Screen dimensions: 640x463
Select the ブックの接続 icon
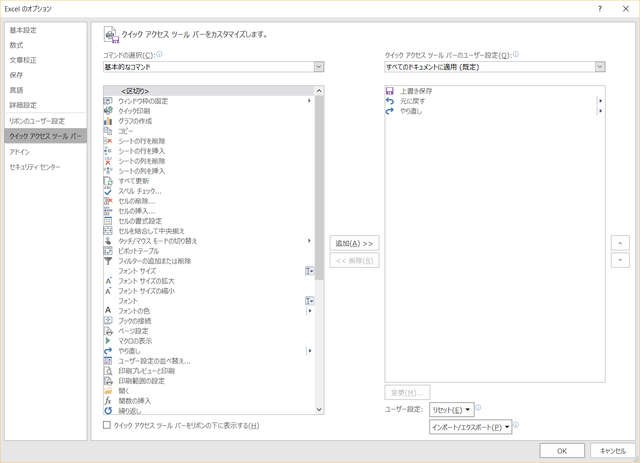point(108,321)
